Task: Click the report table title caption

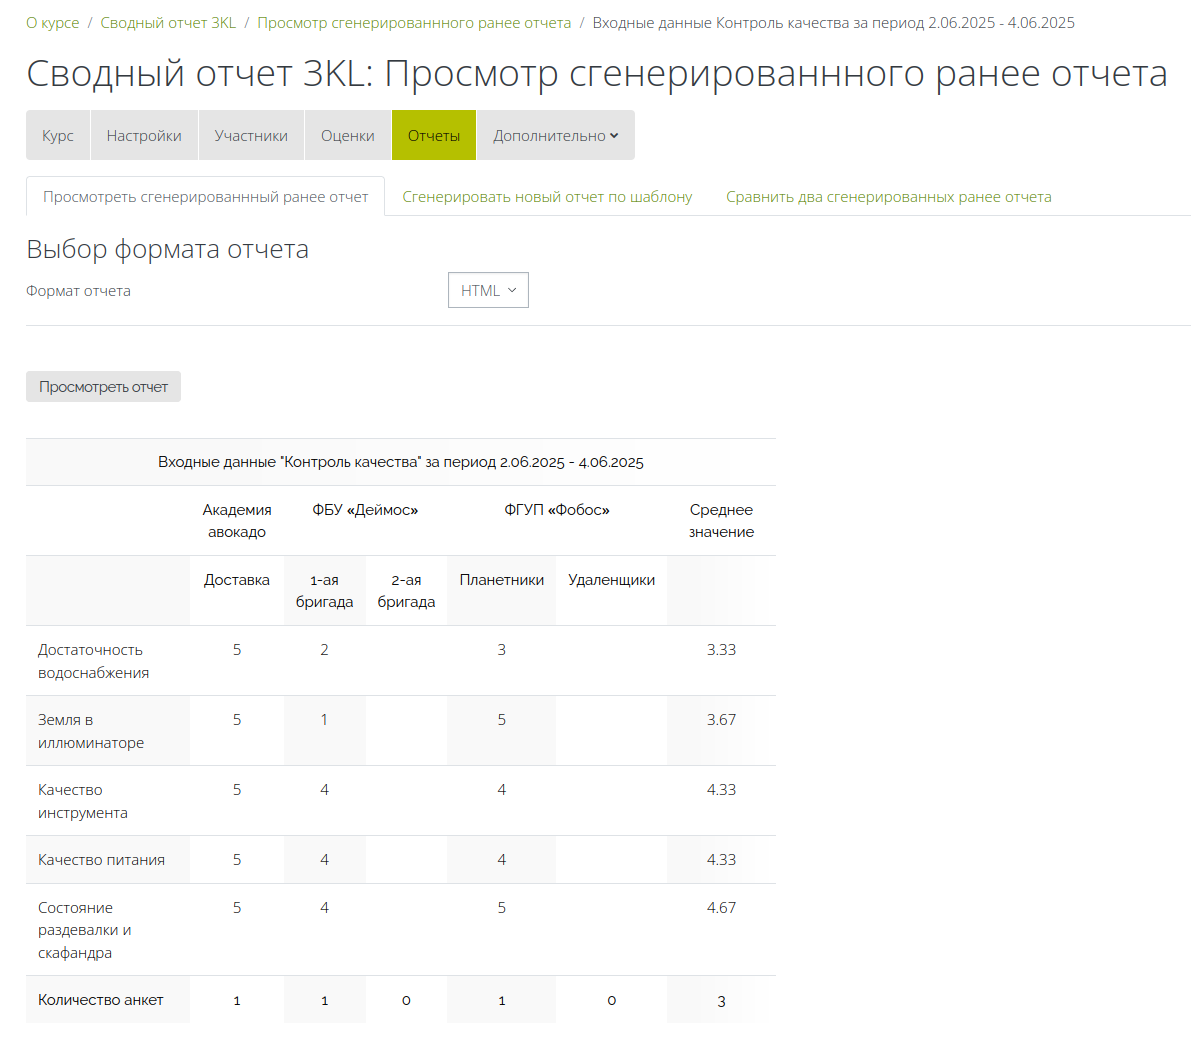Action: pyautogui.click(x=400, y=462)
